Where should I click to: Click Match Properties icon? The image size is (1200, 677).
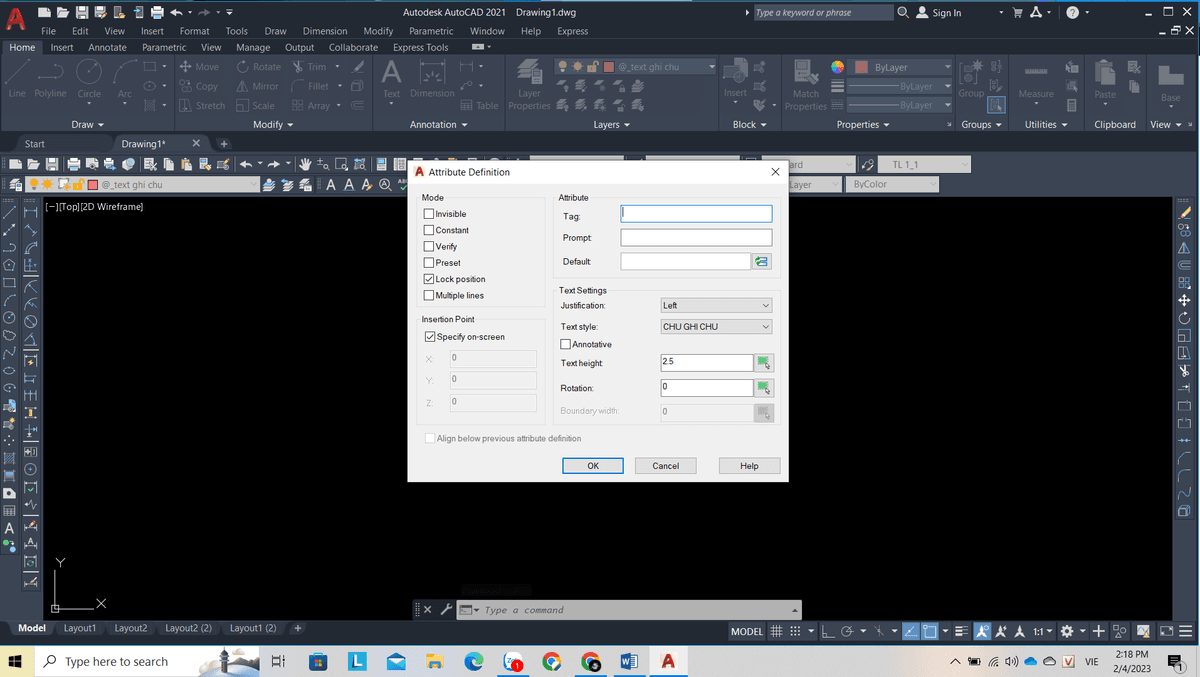click(806, 84)
